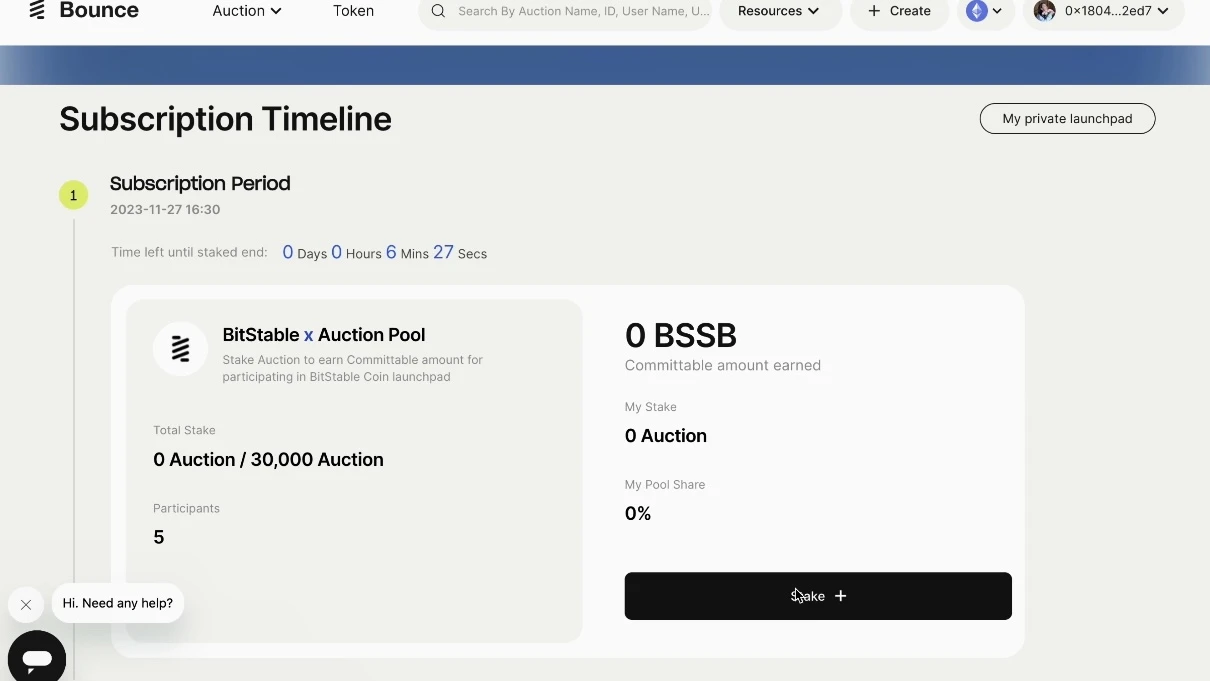Click the BitStable pool logo icon
1210x681 pixels.
tap(180, 348)
